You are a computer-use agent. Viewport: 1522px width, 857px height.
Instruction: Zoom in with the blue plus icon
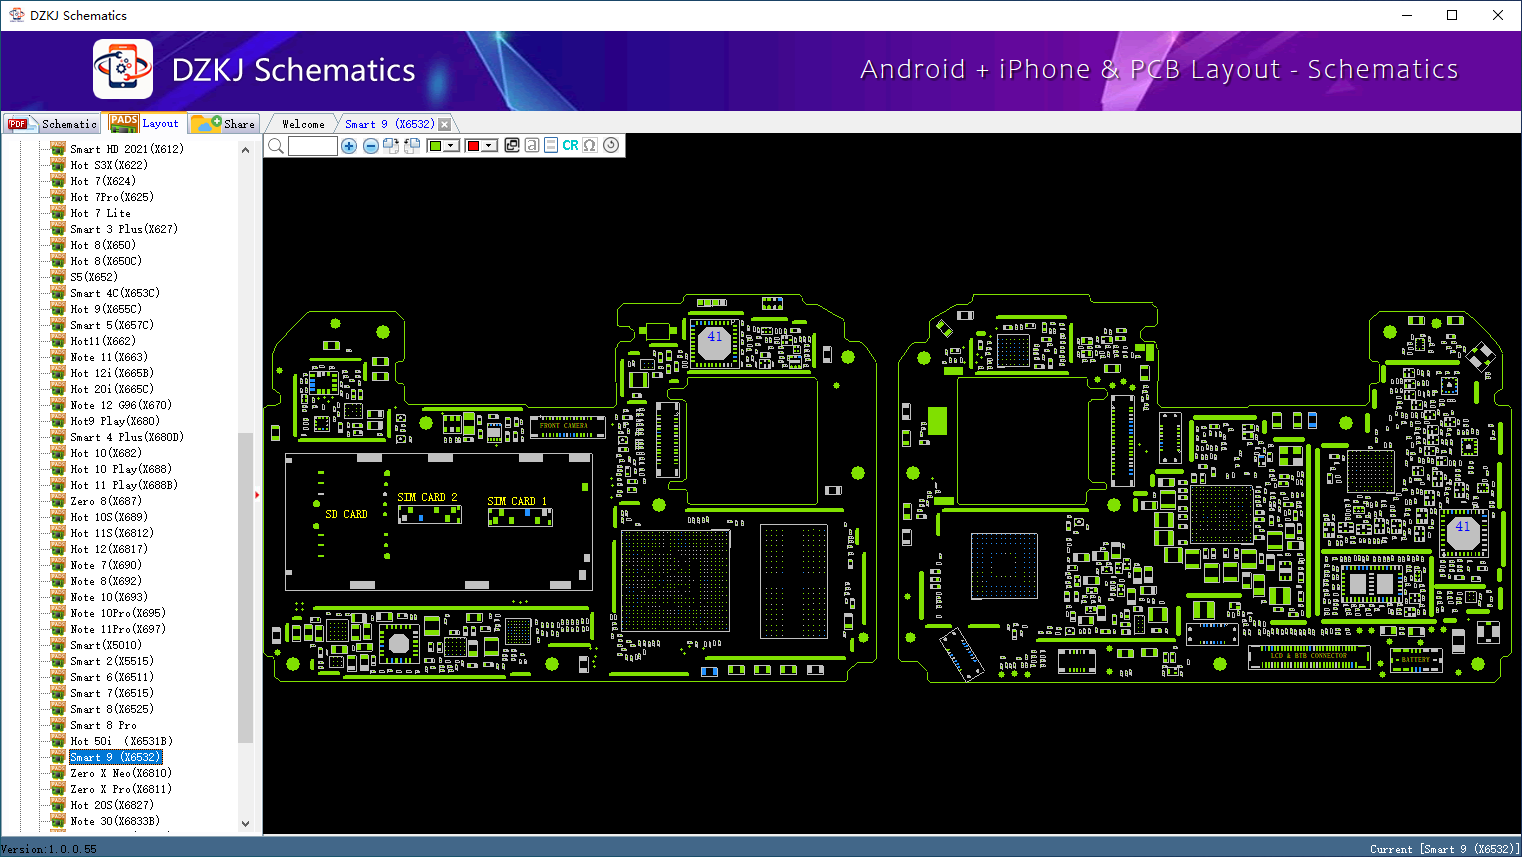[349, 146]
